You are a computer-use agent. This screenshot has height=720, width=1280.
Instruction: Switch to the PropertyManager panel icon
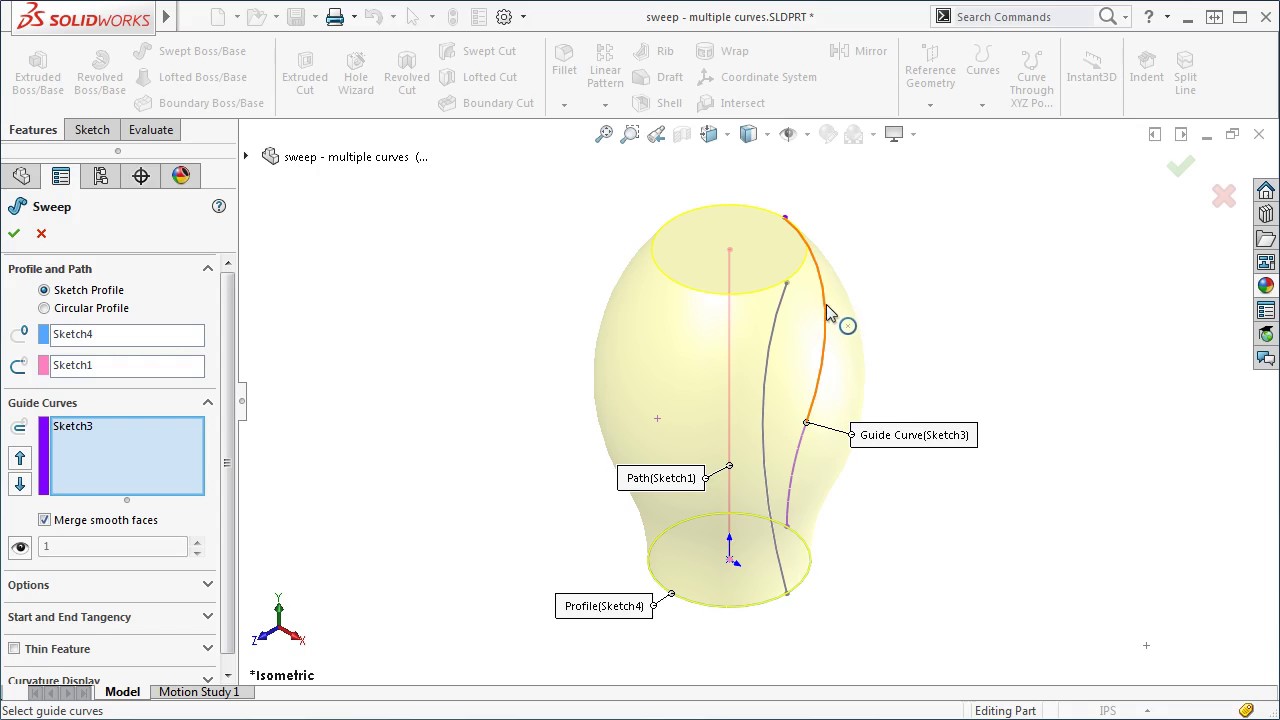[61, 176]
